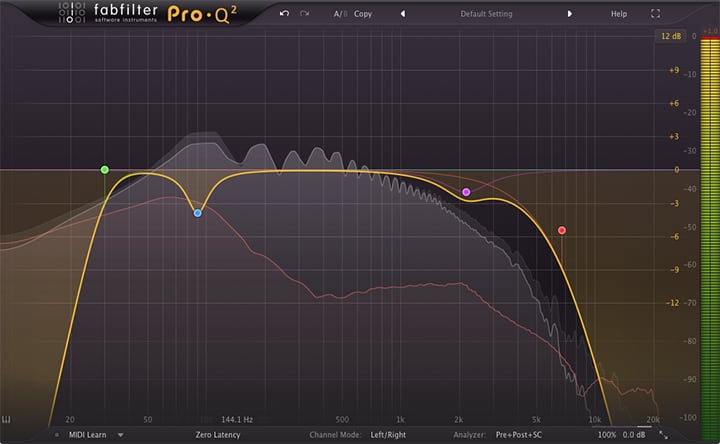
Task: Open the Help menu
Action: coord(619,14)
